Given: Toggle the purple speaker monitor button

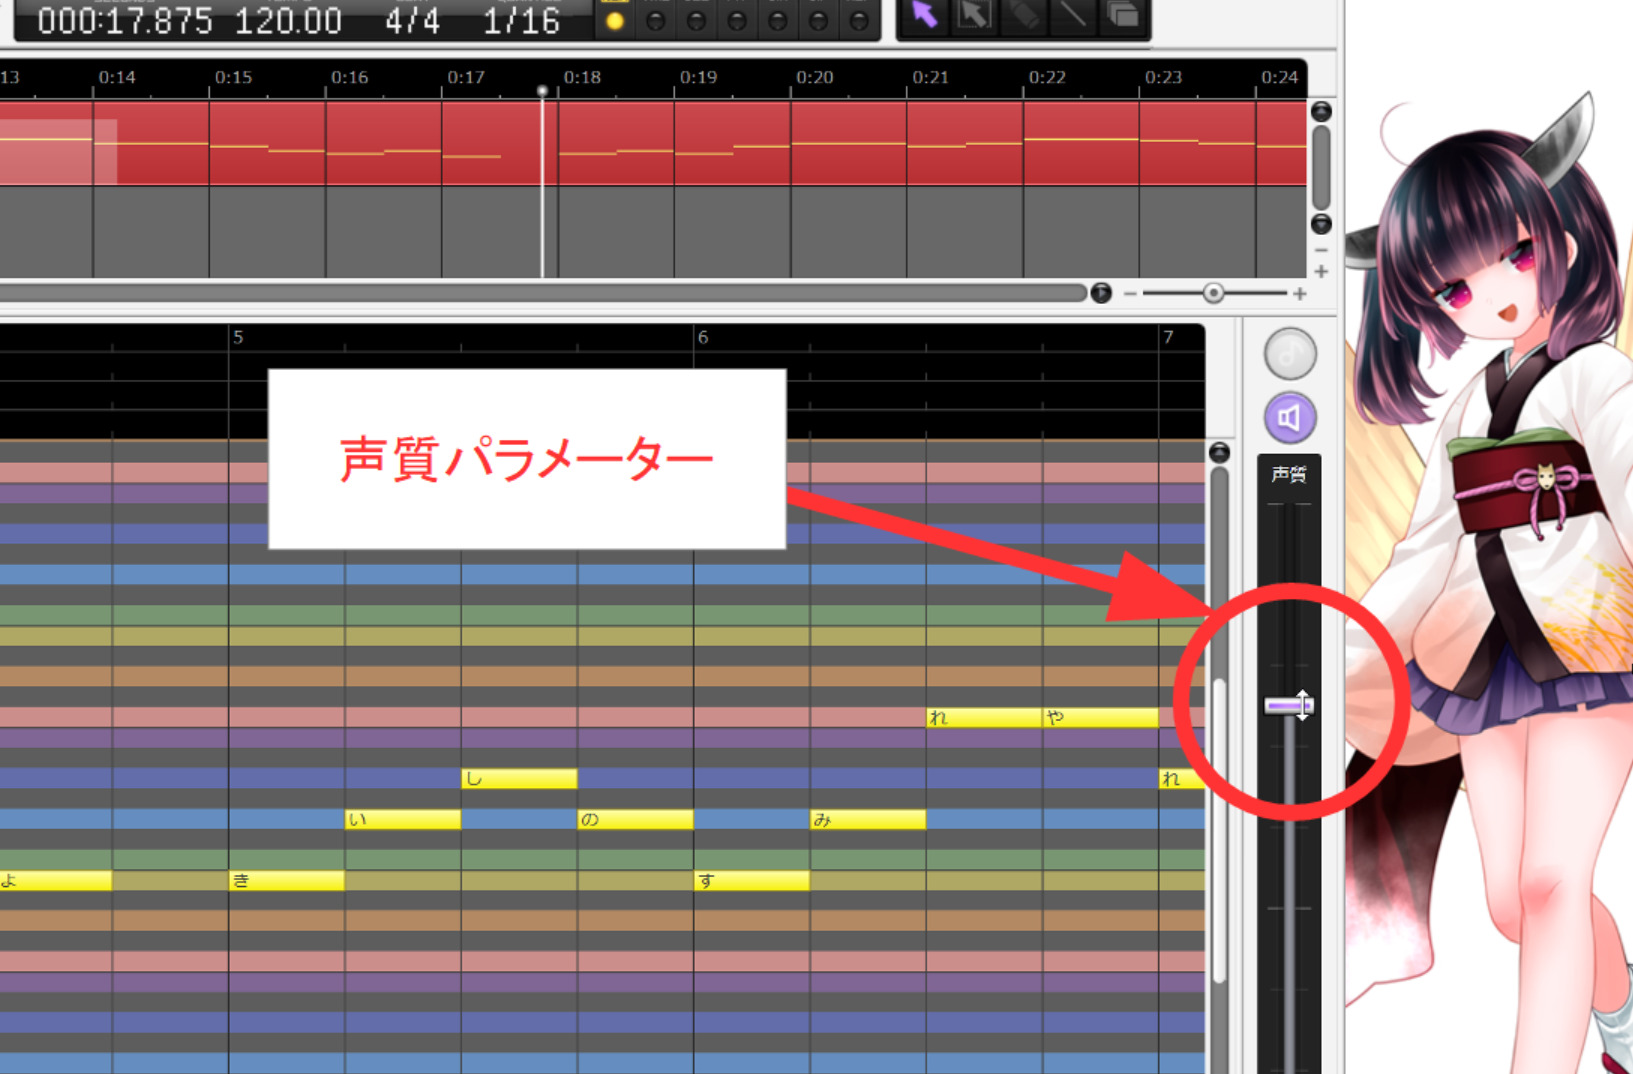Looking at the screenshot, I should (1290, 418).
